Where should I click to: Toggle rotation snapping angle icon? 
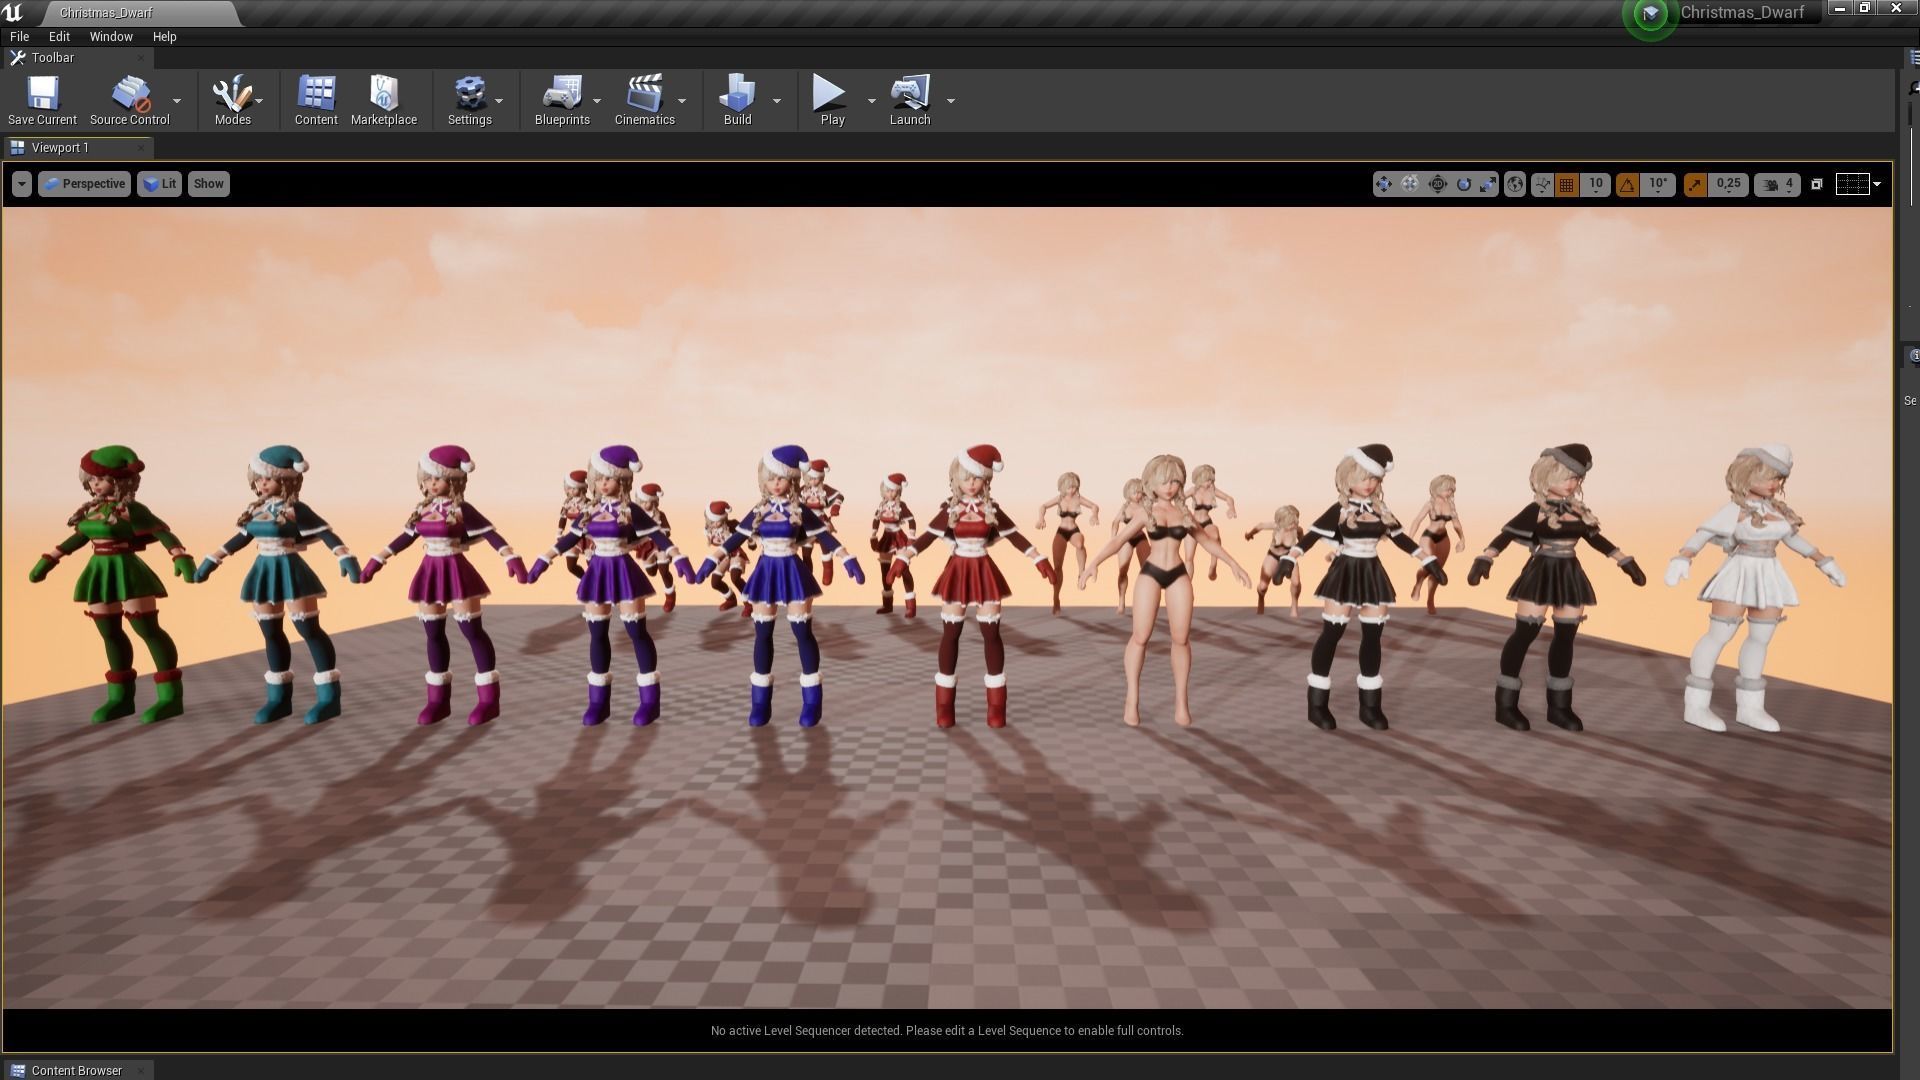[1627, 184]
